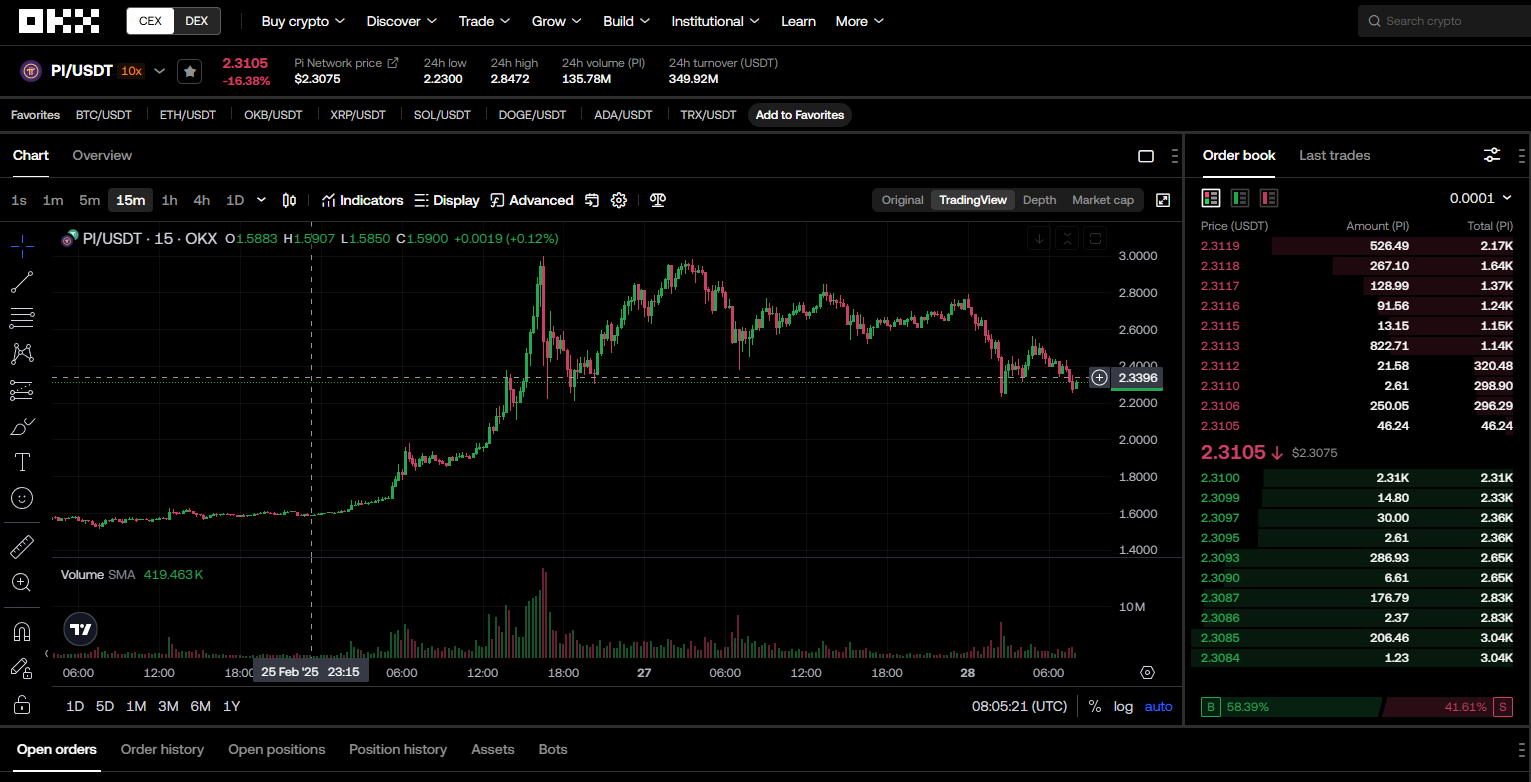1531x782 pixels.
Task: Open the Position history tab
Action: point(398,749)
